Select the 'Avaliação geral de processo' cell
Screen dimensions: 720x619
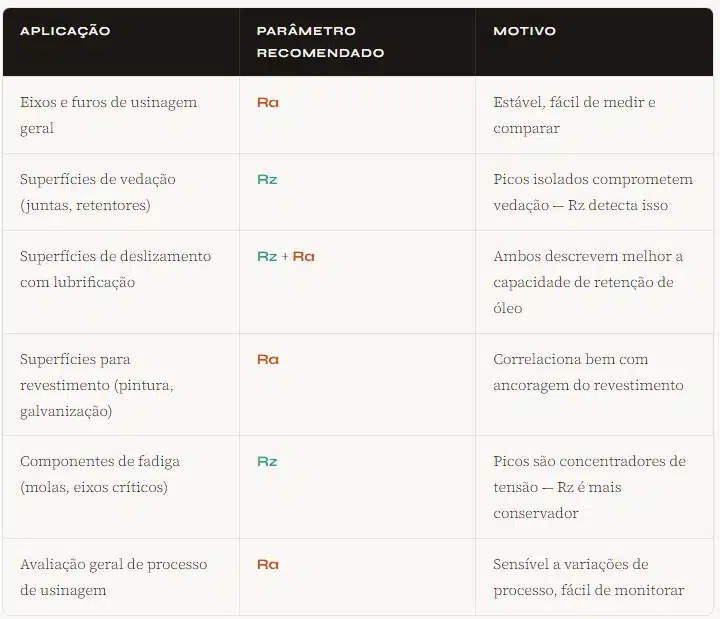click(113, 577)
